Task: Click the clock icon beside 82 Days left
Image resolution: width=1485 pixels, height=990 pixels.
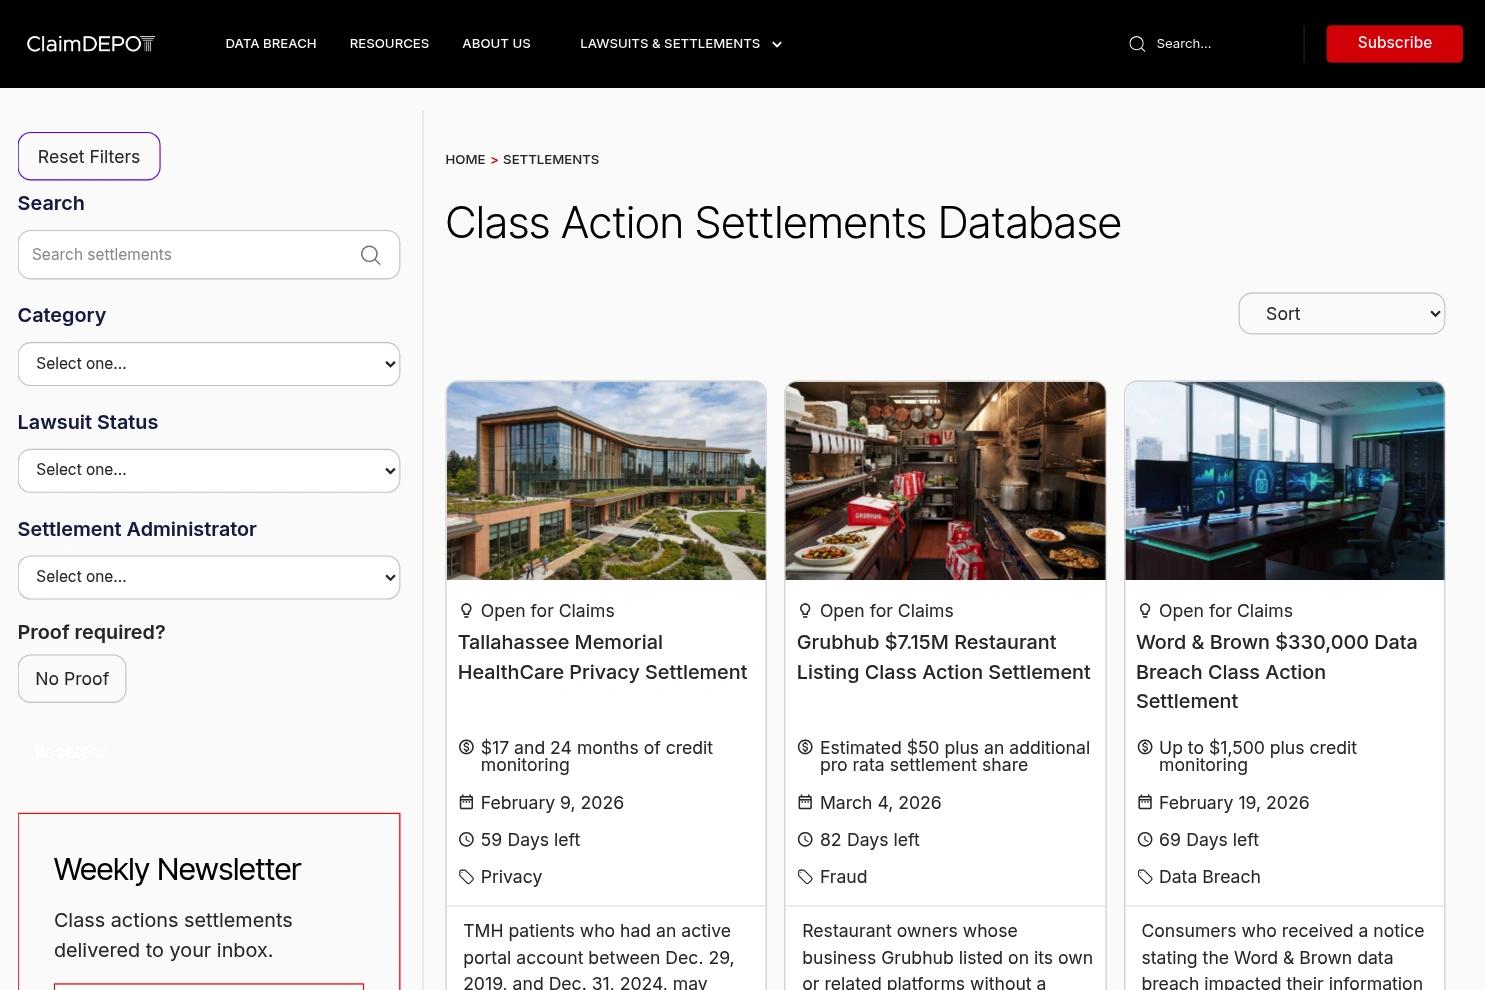Action: [x=805, y=839]
